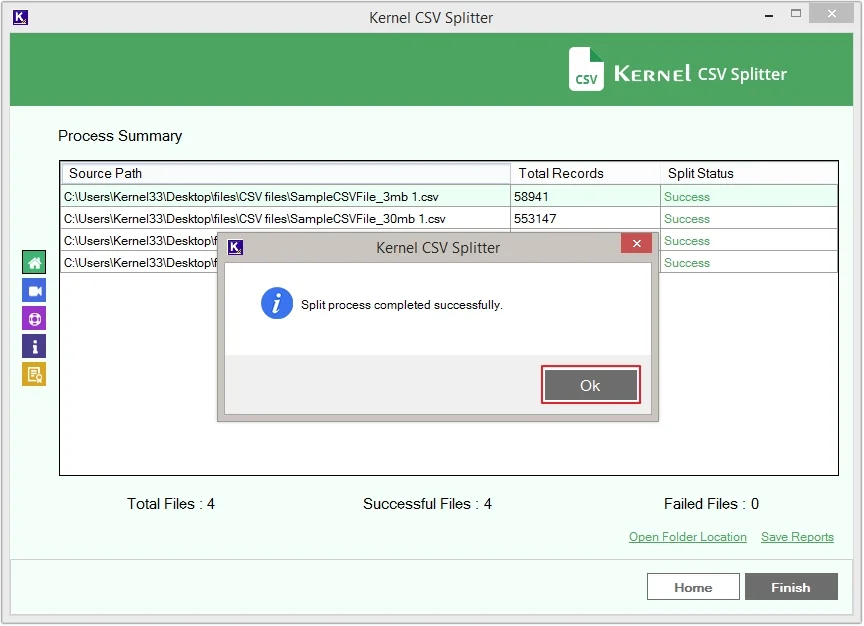Click the white CSV file logo in banner

tap(586, 70)
